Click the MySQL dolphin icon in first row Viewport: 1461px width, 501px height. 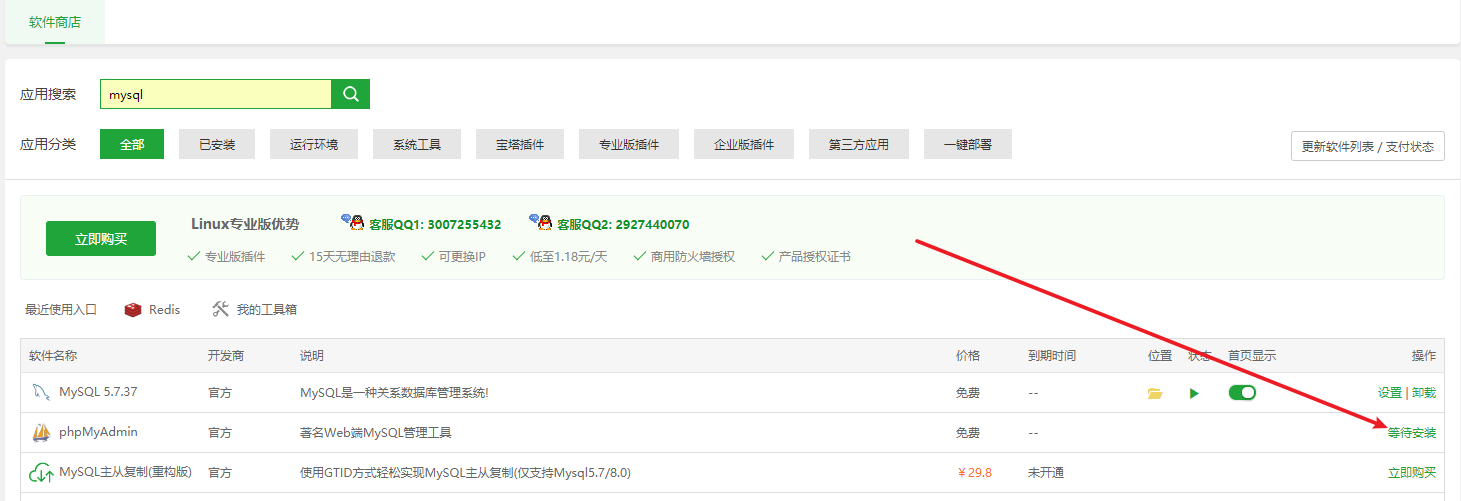pyautogui.click(x=41, y=392)
